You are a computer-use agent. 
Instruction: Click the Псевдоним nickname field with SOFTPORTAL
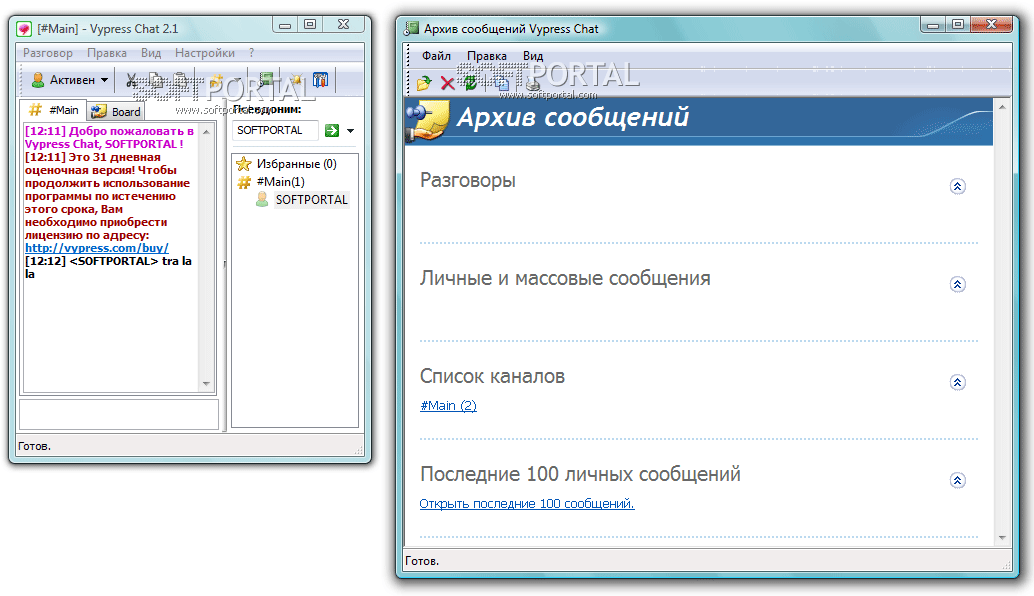point(275,131)
